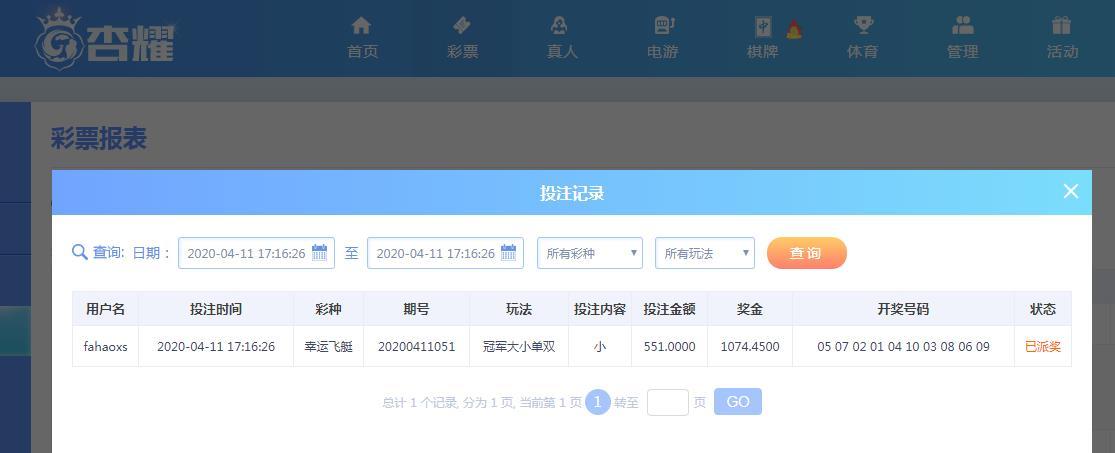Viewport: 1115px width, 453px height.
Task: Open the 棋牌 card games icon
Action: coord(763,27)
